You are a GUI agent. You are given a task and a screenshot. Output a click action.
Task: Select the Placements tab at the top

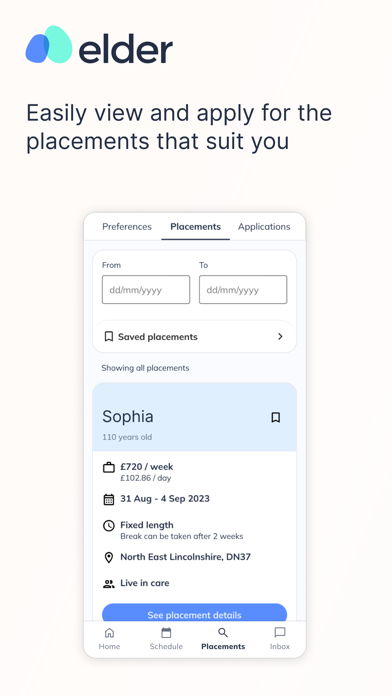tap(195, 226)
